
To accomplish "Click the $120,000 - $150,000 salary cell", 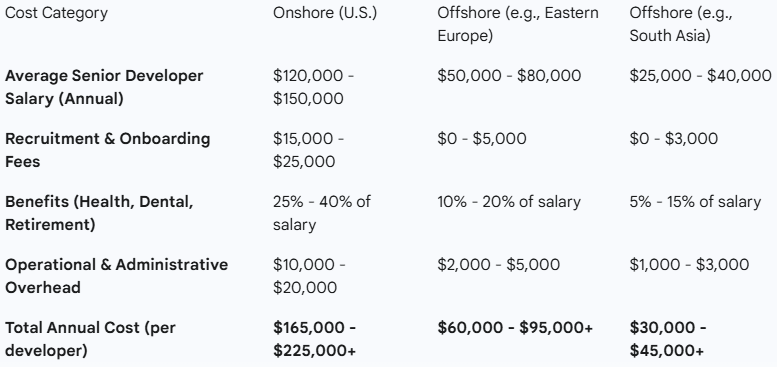I will coord(314,87).
